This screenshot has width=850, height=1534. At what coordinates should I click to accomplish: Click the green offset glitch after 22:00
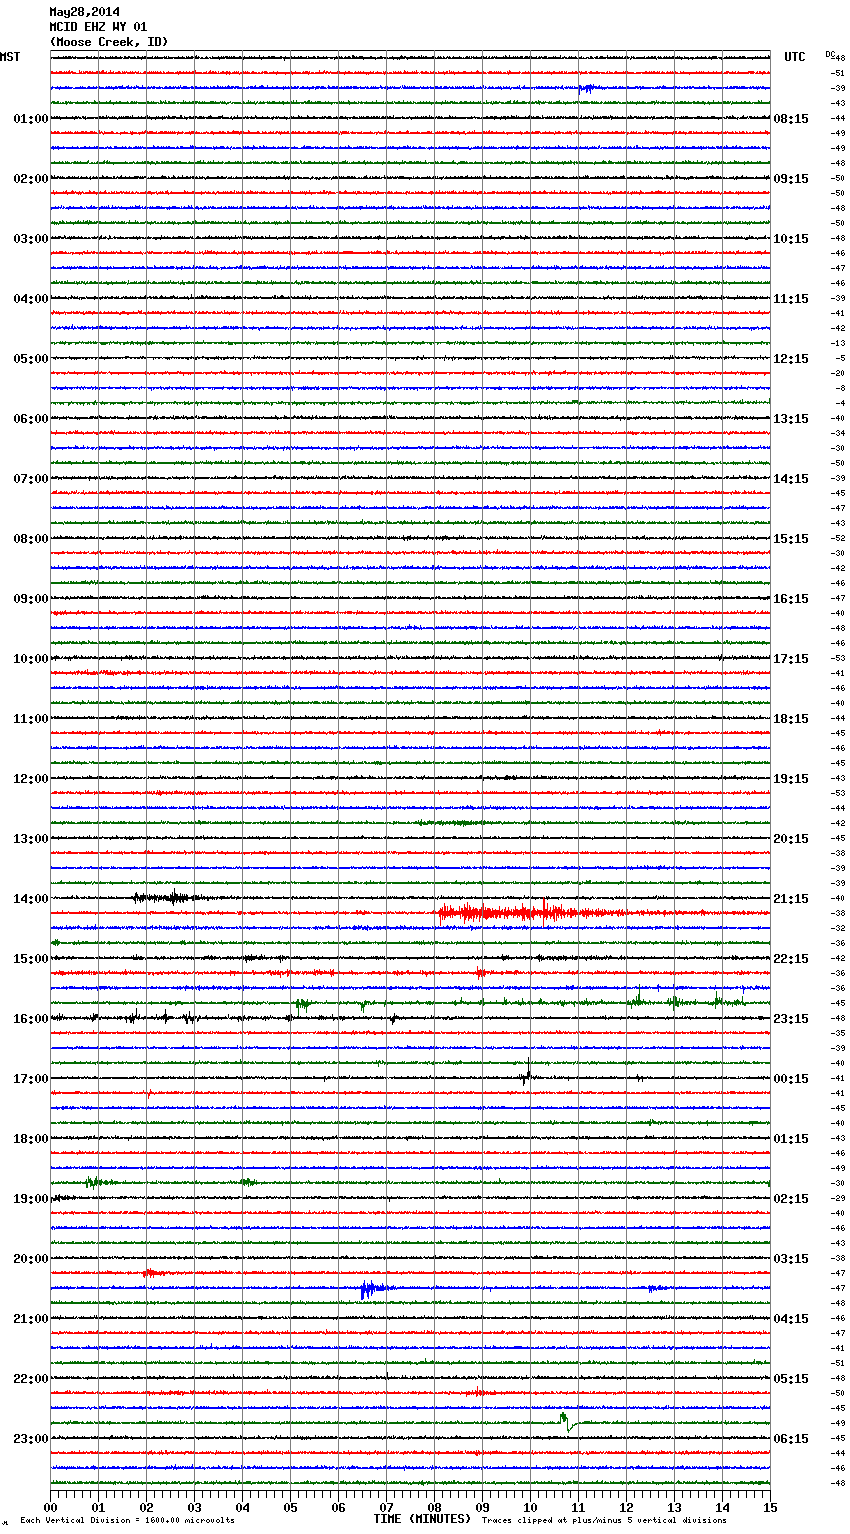pos(567,1421)
